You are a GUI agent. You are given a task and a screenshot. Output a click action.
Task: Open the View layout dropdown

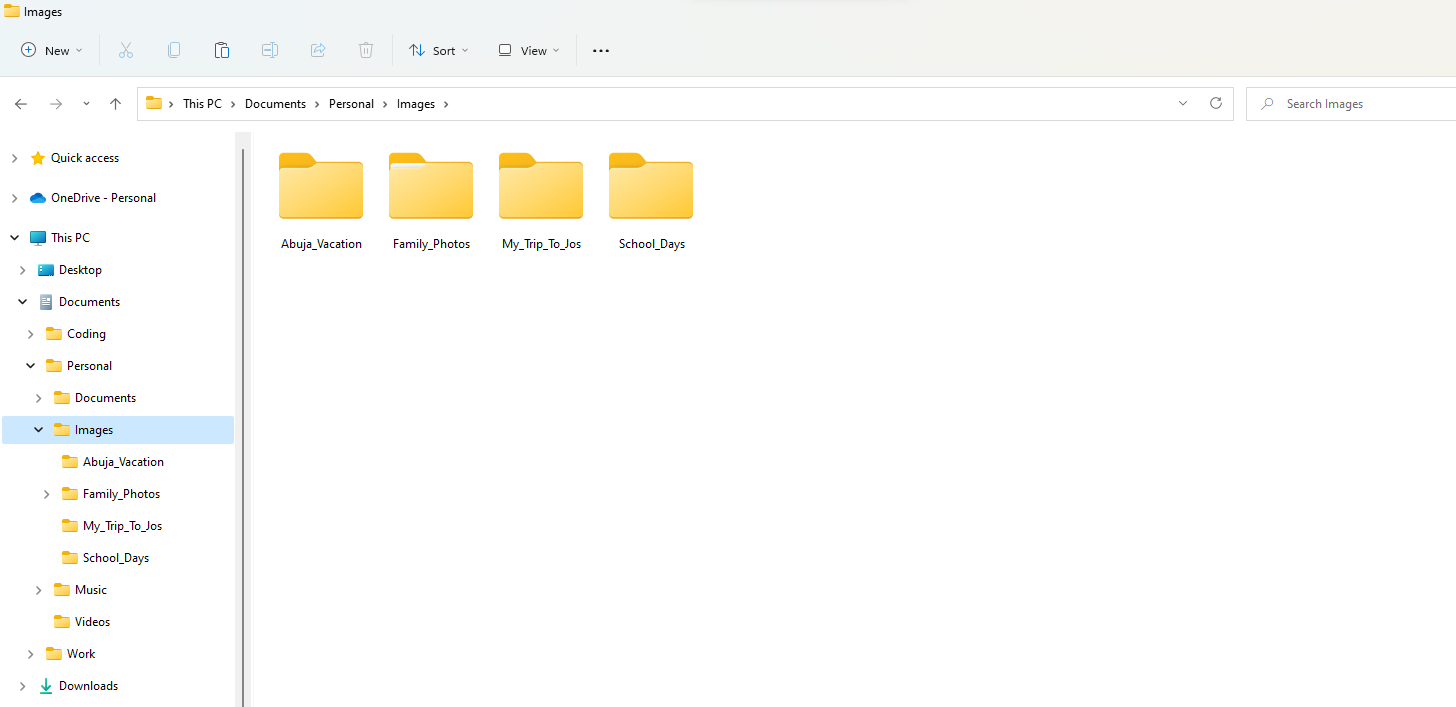click(x=529, y=50)
